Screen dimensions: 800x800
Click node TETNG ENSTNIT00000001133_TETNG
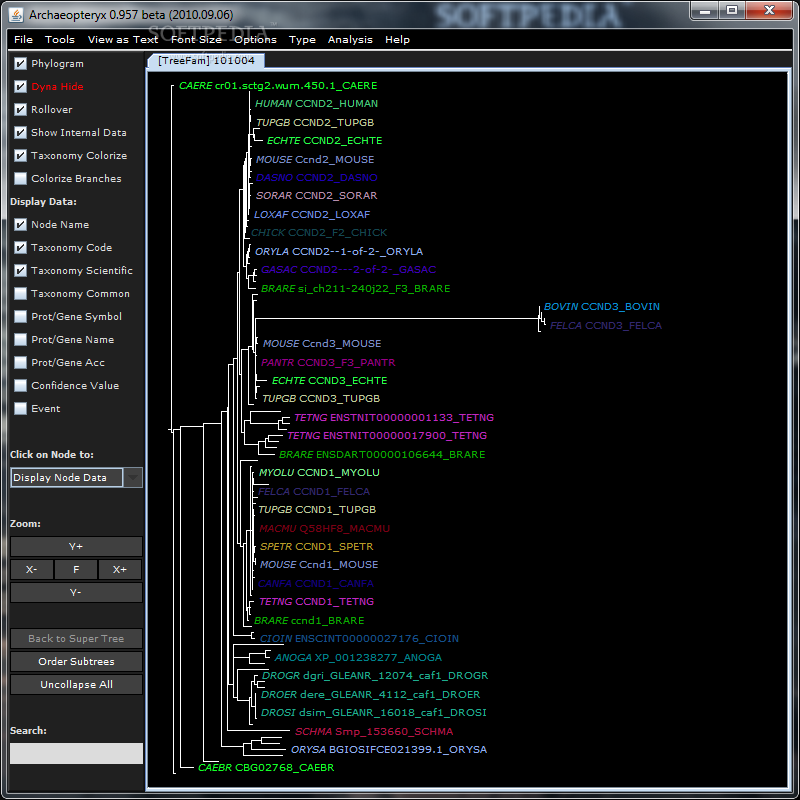click(x=394, y=417)
